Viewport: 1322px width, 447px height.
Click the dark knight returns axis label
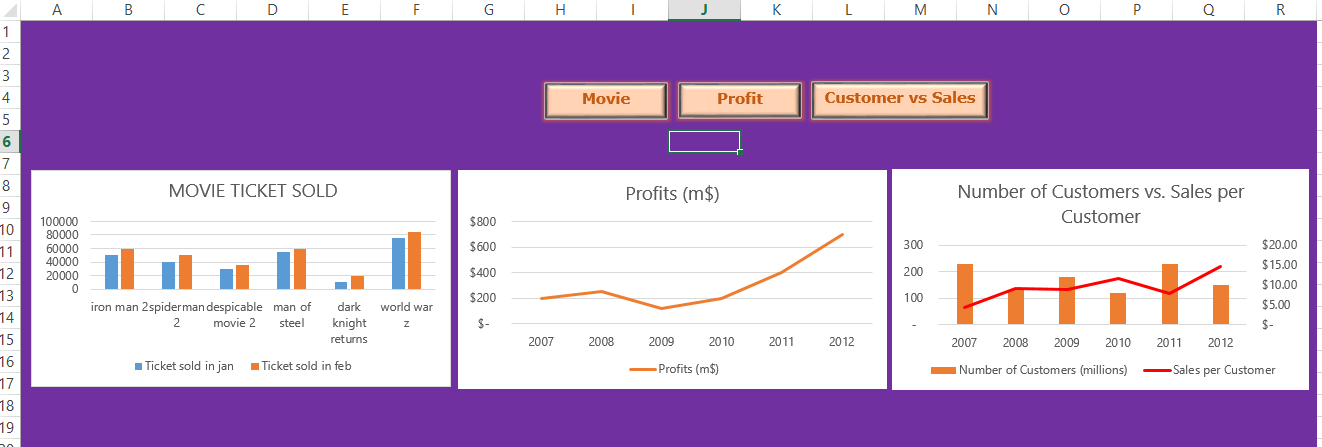coord(350,323)
